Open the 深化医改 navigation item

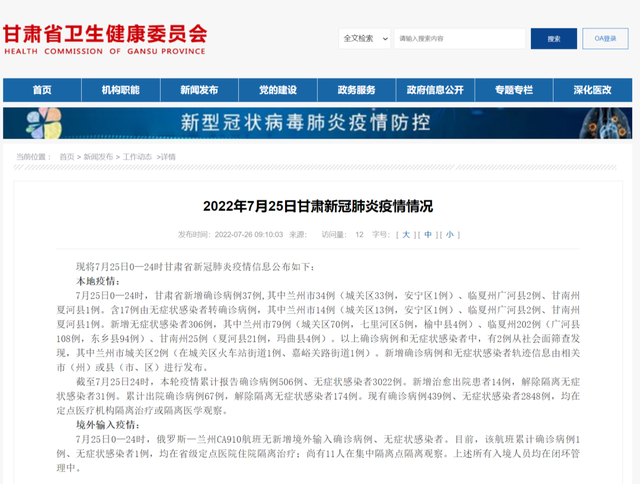592,90
